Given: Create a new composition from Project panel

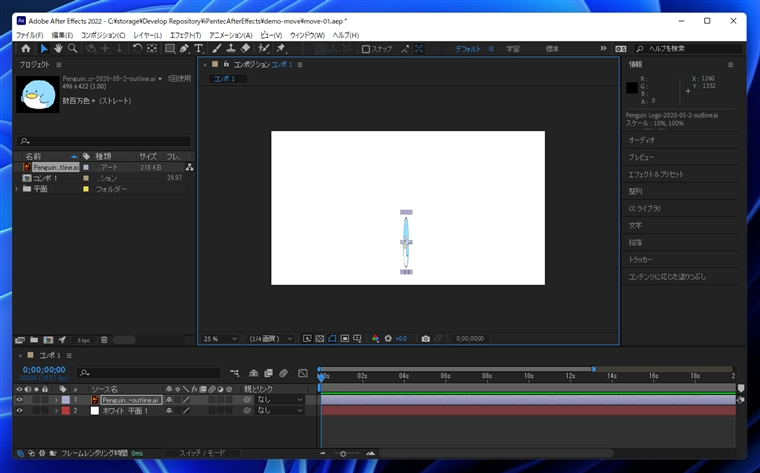Looking at the screenshot, I should [48, 340].
